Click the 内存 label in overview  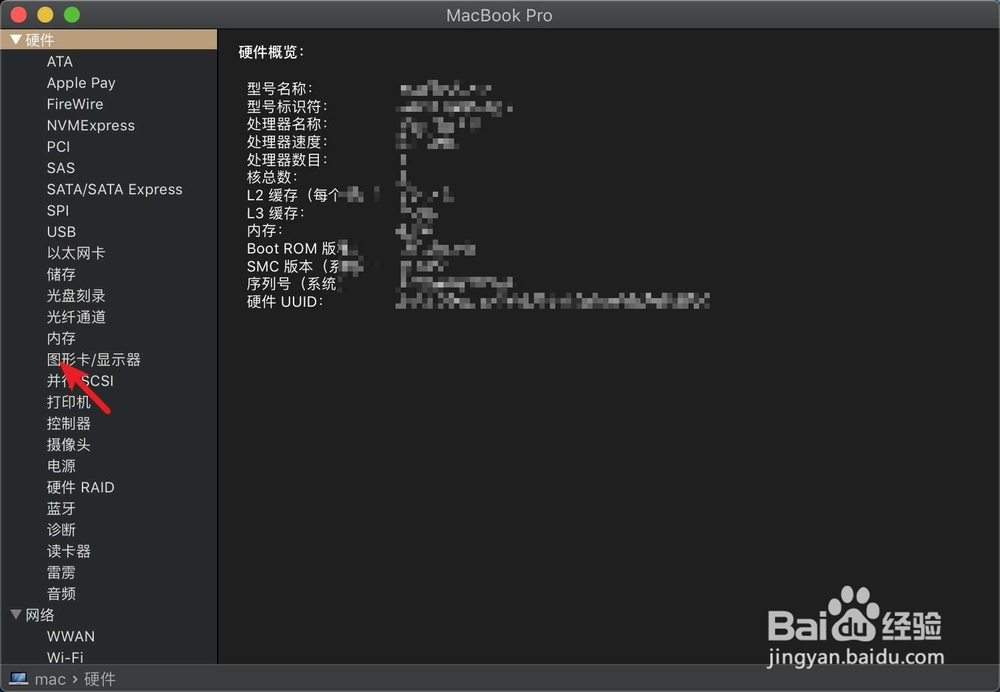coord(265,230)
